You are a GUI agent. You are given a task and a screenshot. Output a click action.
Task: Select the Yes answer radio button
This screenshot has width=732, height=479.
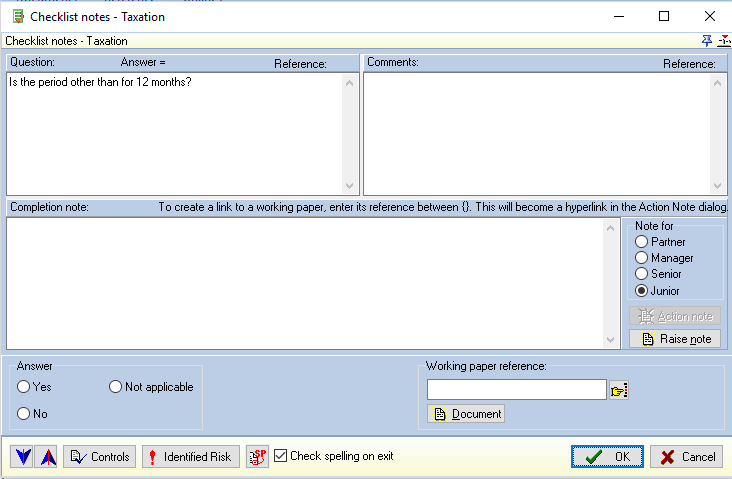23,387
